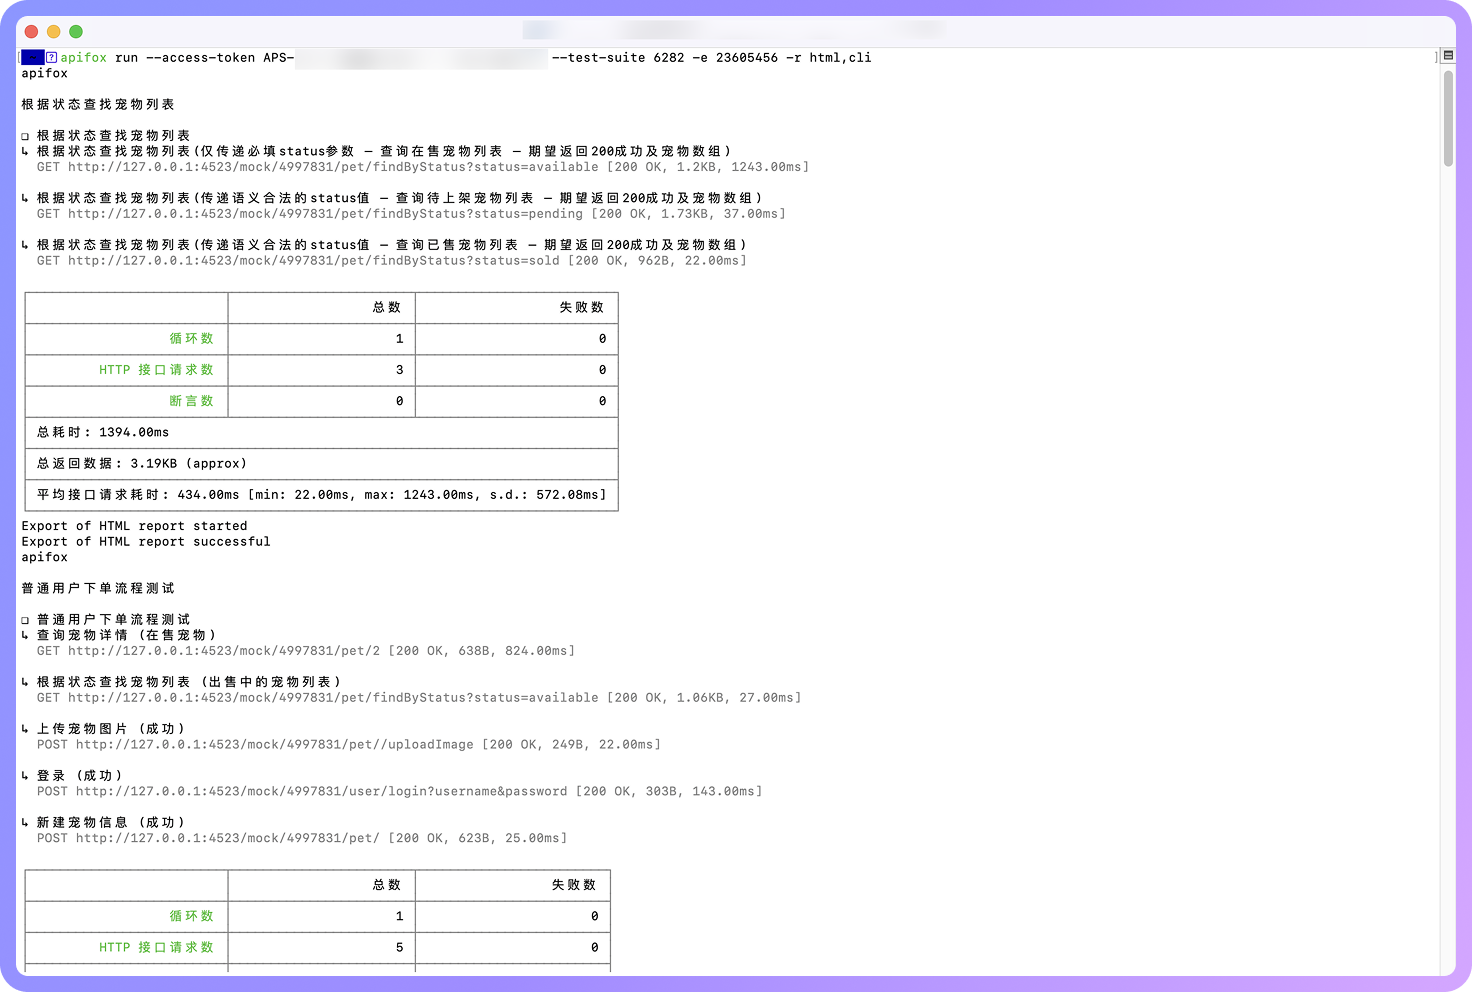The image size is (1472, 992).
Task: Click the GET URL ending 'status=available [200 OK, 1.2KB'
Action: click(x=423, y=167)
